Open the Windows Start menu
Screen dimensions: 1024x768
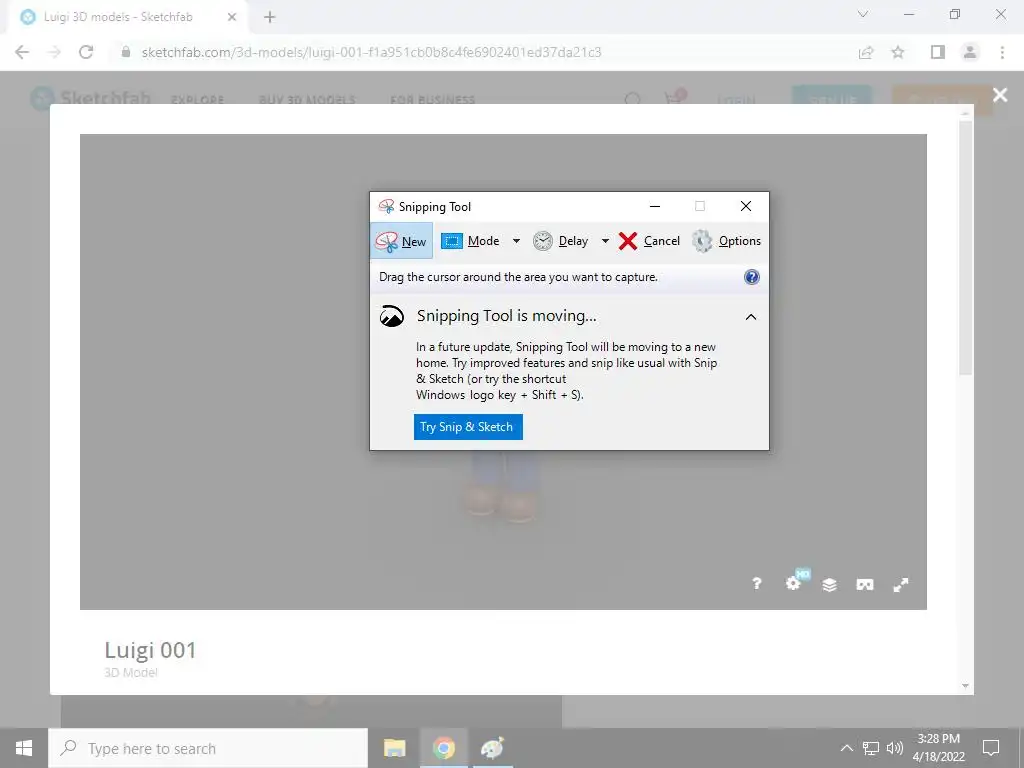[24, 748]
